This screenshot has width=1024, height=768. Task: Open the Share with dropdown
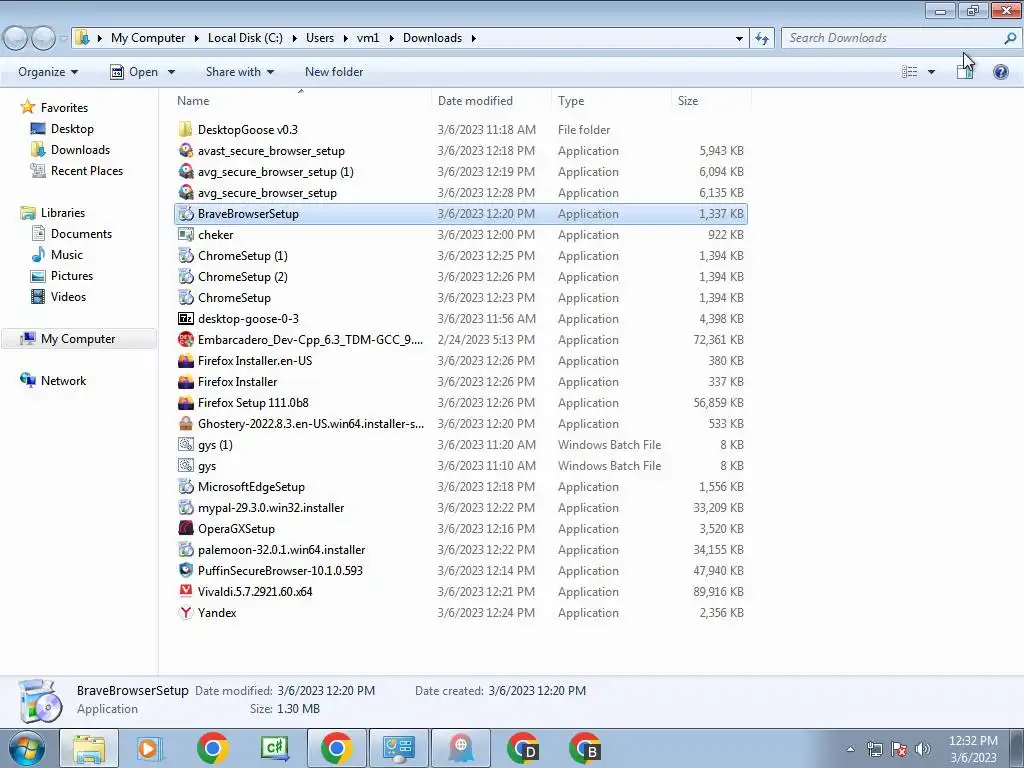[x=240, y=72]
